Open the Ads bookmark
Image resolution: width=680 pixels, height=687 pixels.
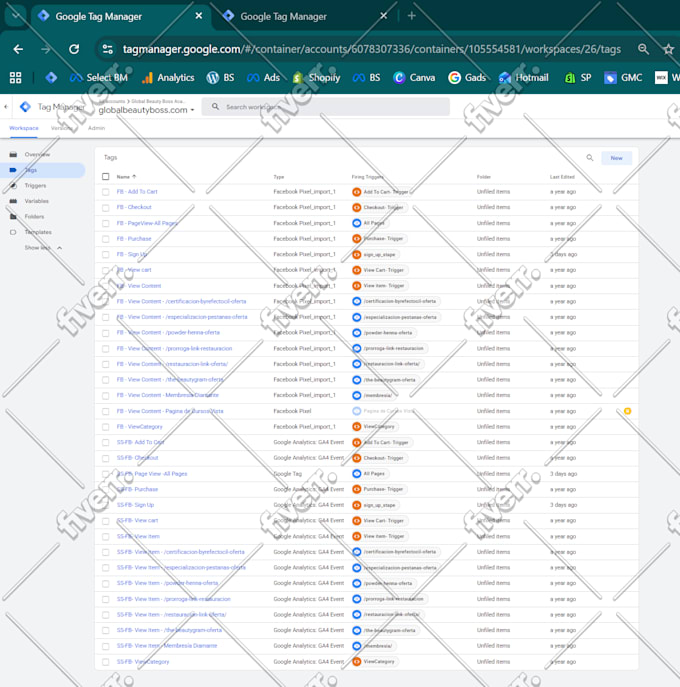pos(263,78)
